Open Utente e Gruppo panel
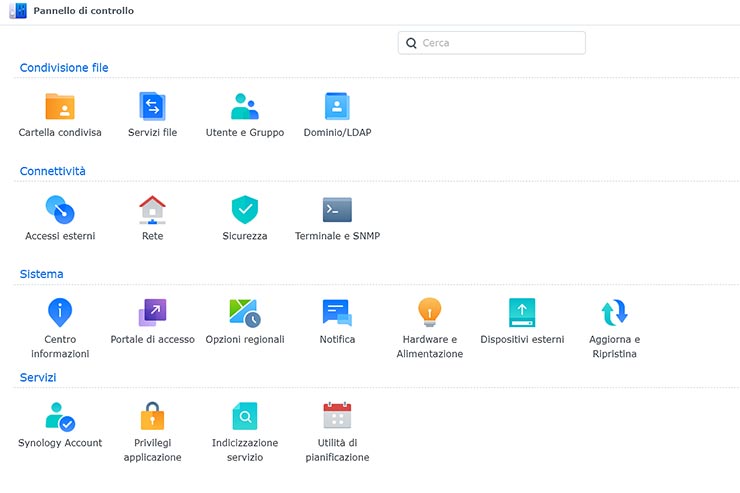 (x=245, y=107)
